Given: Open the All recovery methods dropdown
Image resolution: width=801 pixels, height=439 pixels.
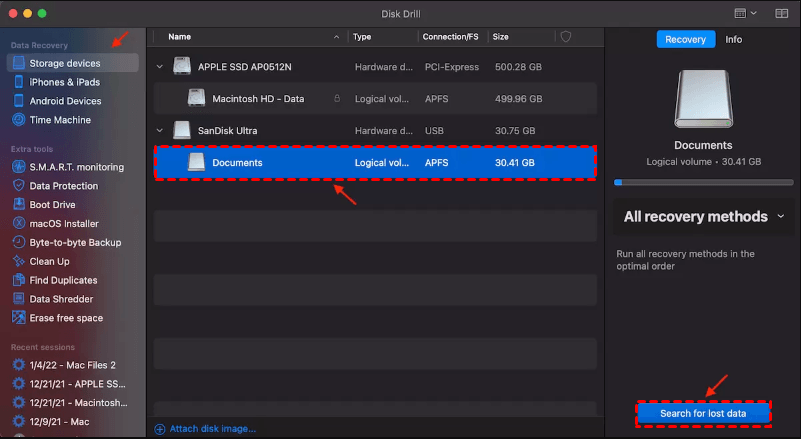Looking at the screenshot, I should (704, 217).
